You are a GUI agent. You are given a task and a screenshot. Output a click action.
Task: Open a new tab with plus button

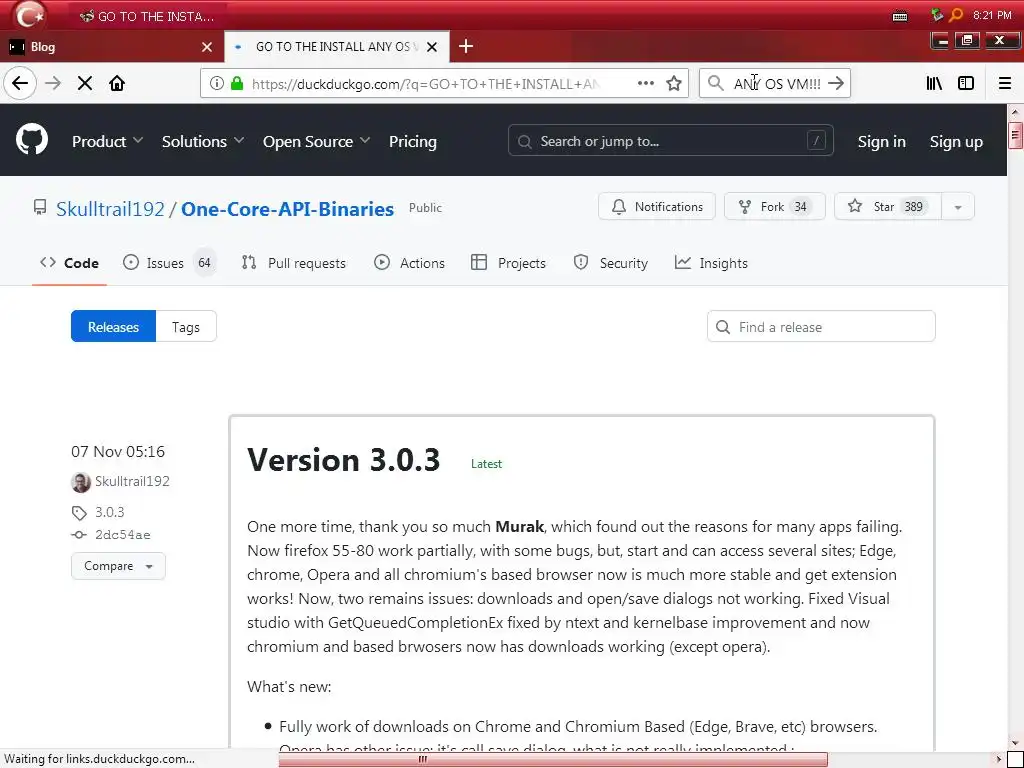466,46
